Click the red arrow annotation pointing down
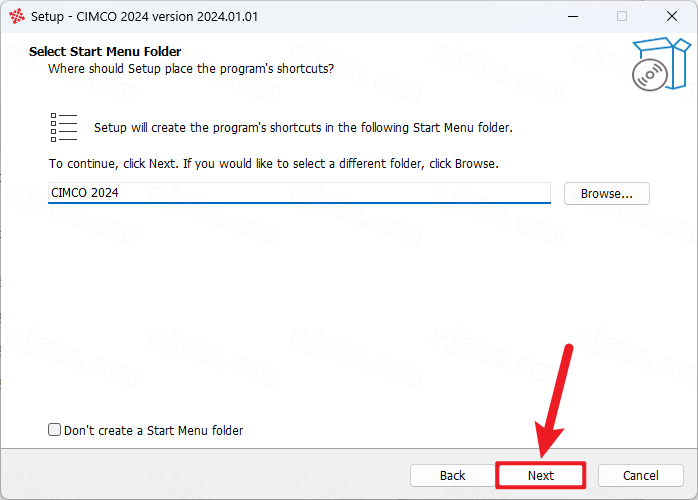 click(x=553, y=401)
